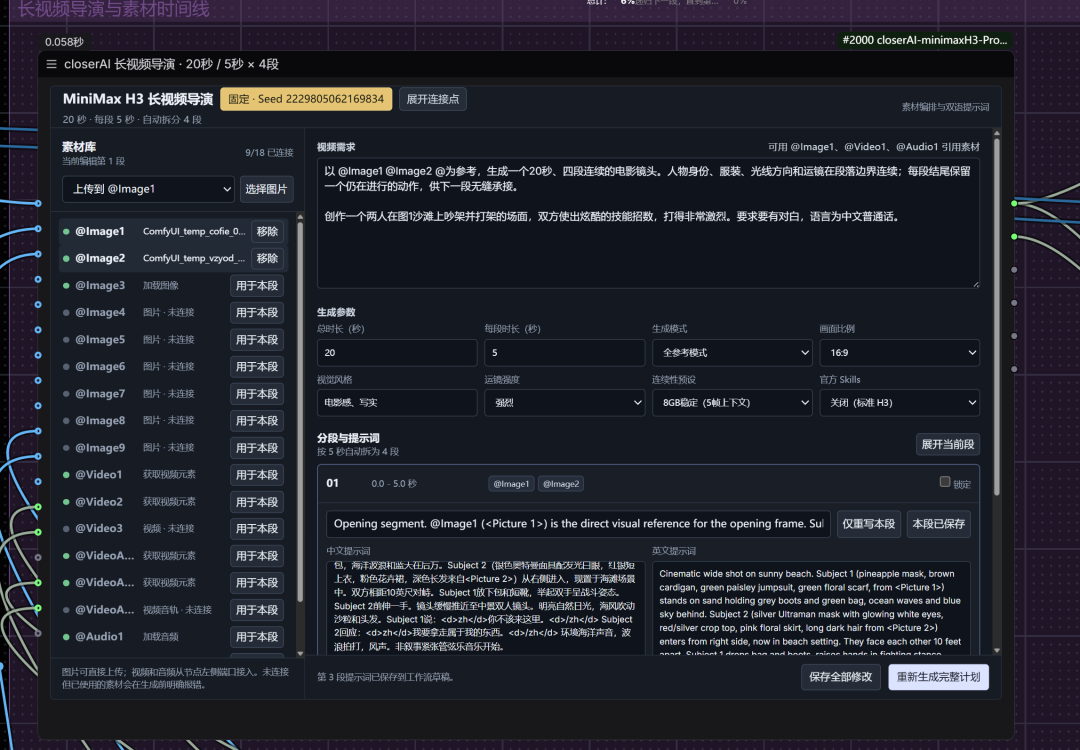
Task: Open the hamburger menu of closerAI node
Action: click(x=52, y=64)
